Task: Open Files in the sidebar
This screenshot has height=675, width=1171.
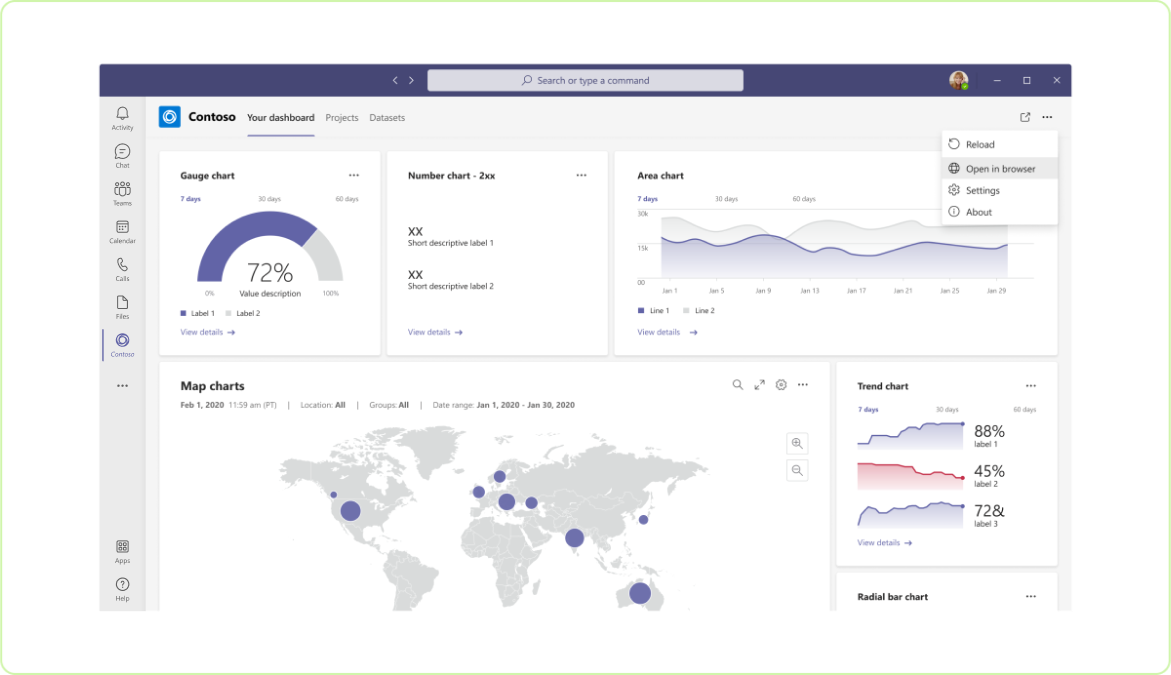Action: click(x=122, y=307)
